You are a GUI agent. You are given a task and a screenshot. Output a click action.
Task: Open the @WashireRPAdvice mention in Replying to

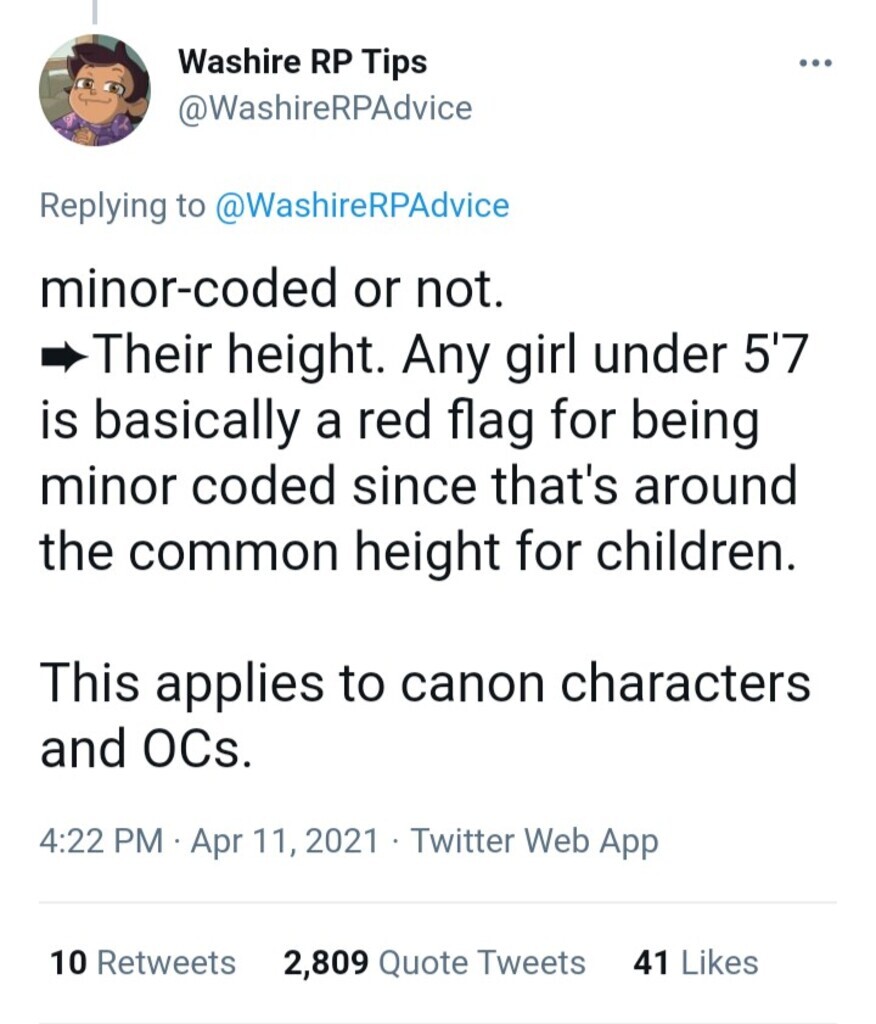click(x=361, y=206)
